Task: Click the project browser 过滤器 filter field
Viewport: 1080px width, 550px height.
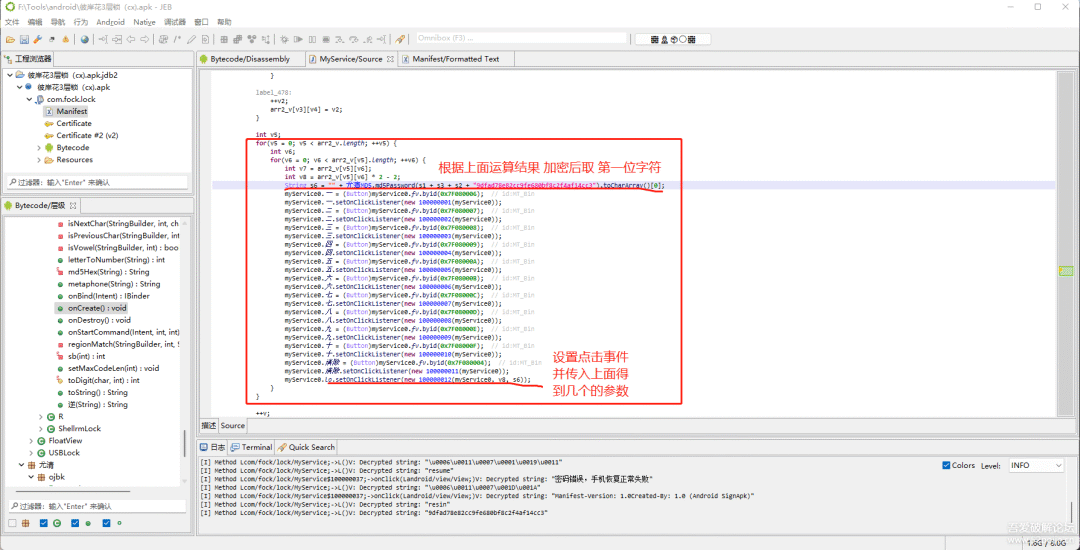Action: 96,182
